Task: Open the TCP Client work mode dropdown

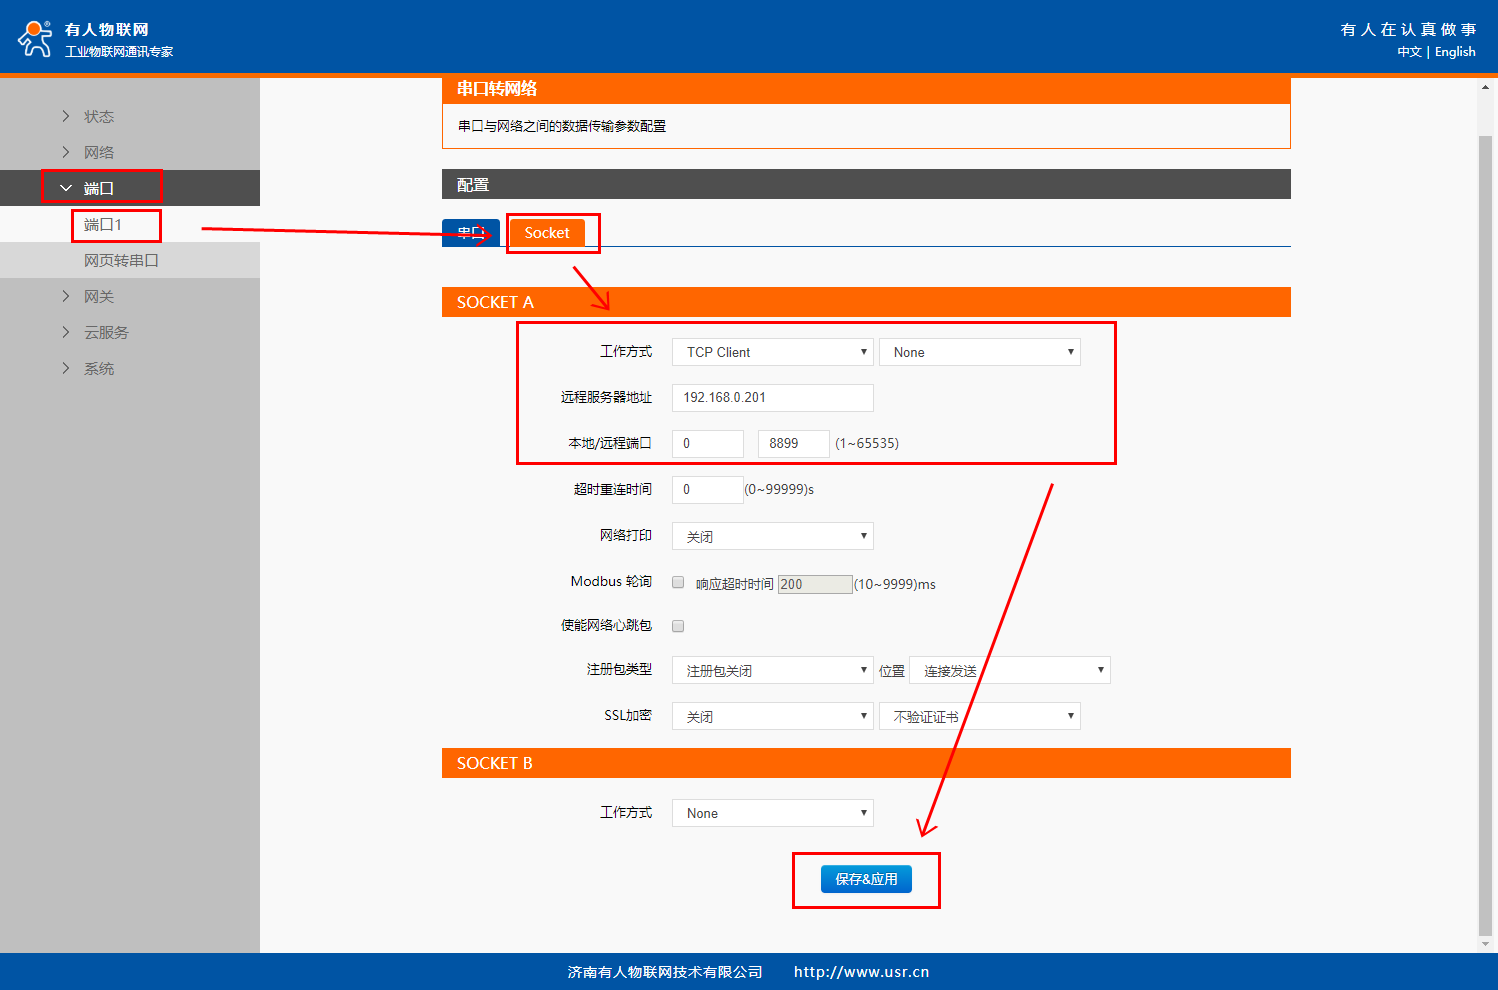Action: [x=772, y=352]
